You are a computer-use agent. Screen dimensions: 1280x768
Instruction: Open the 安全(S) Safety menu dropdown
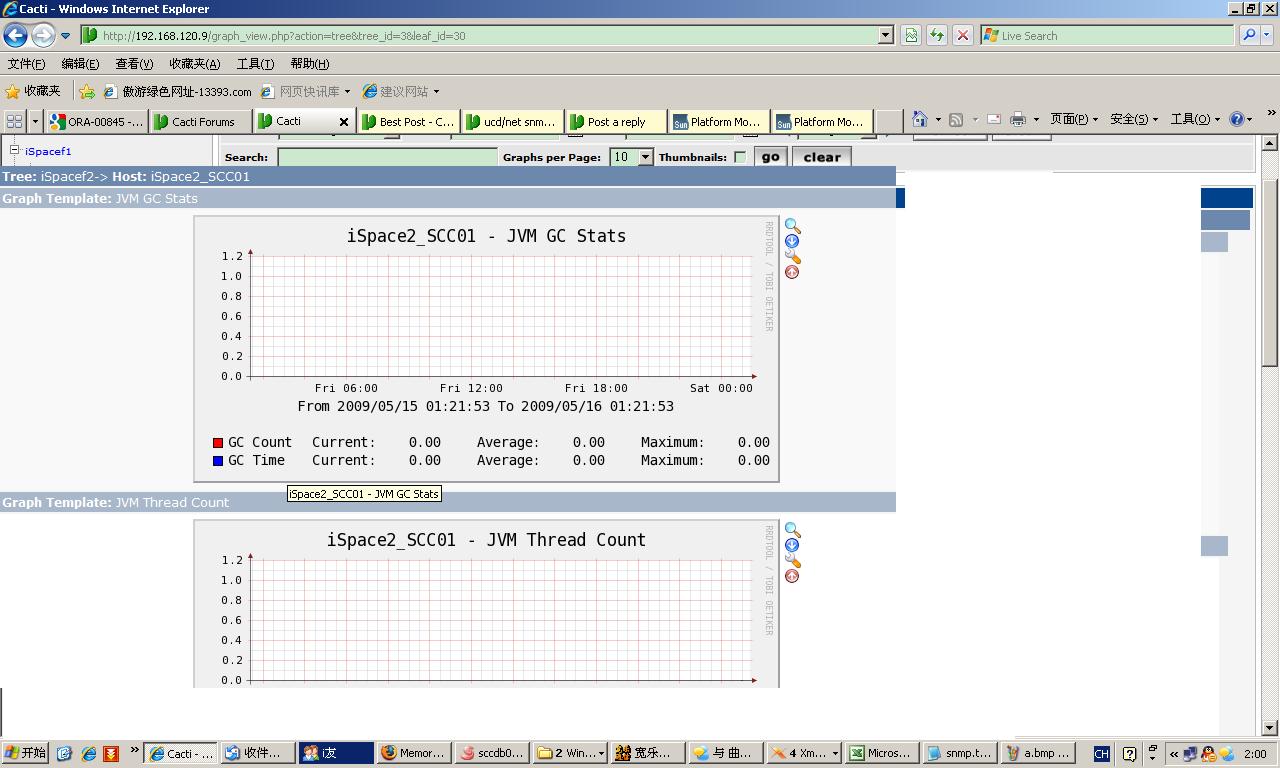(x=1134, y=119)
